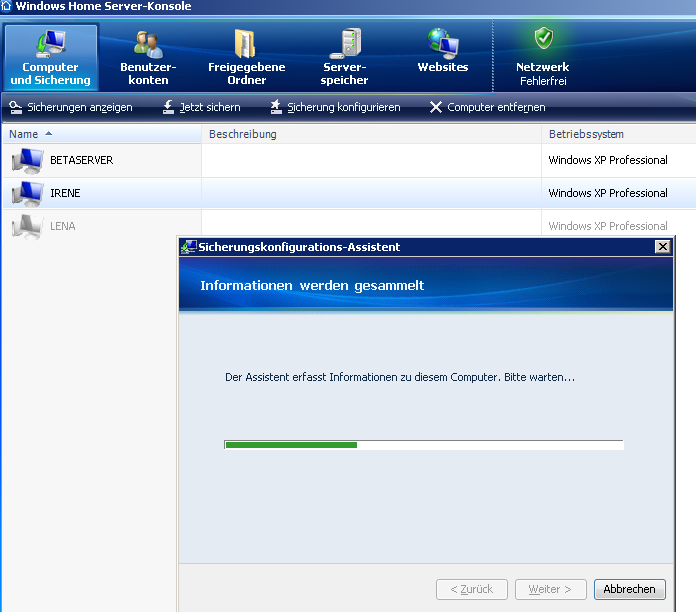This screenshot has height=612, width=696.
Task: Click the Beschreibung column header
Action: [371, 134]
